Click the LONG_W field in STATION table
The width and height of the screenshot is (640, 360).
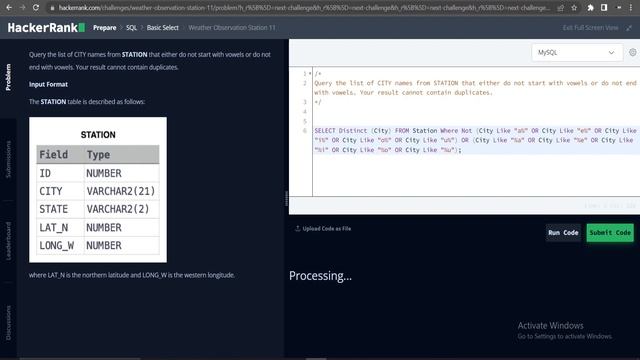(56, 245)
